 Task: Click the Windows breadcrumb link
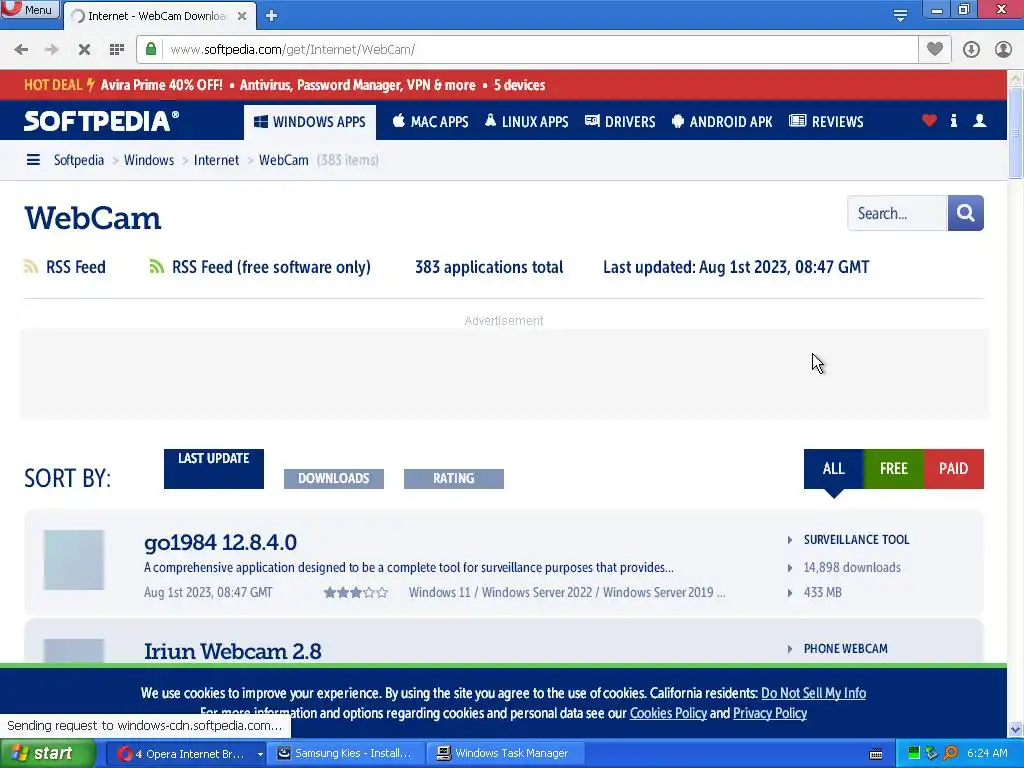149,160
